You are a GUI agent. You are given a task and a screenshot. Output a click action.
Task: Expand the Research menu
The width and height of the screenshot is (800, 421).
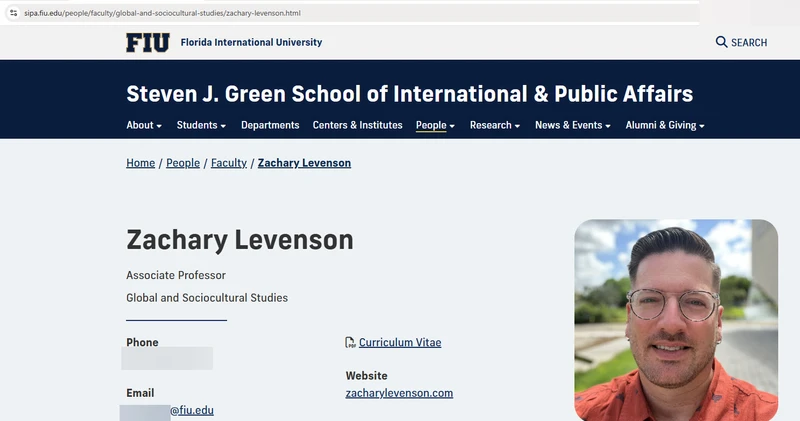coord(495,125)
